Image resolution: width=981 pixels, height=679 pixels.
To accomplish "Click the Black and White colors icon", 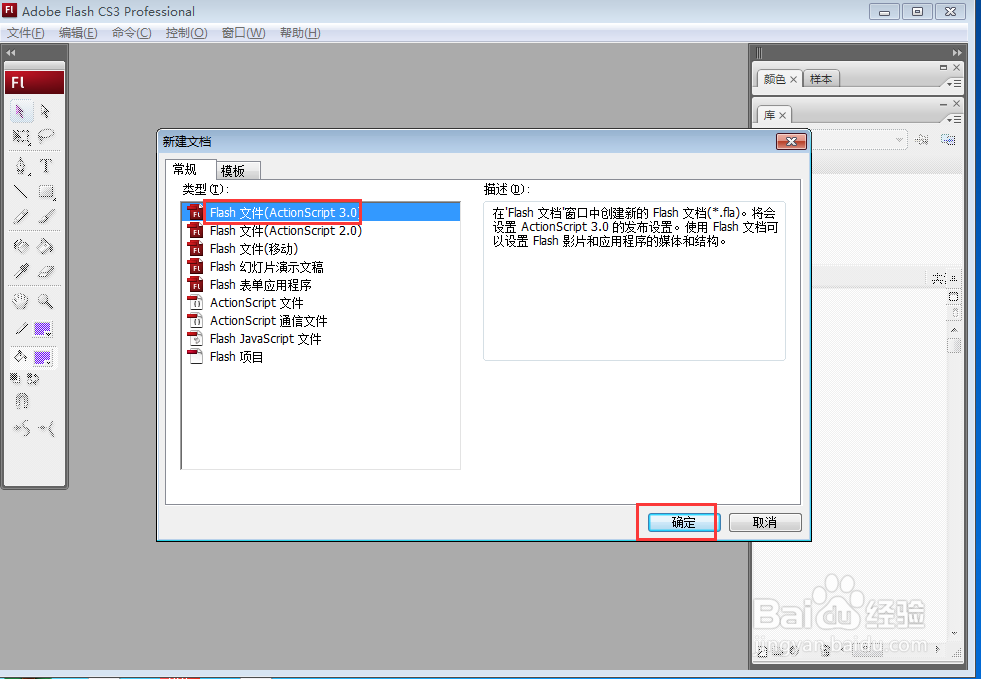I will [15, 378].
